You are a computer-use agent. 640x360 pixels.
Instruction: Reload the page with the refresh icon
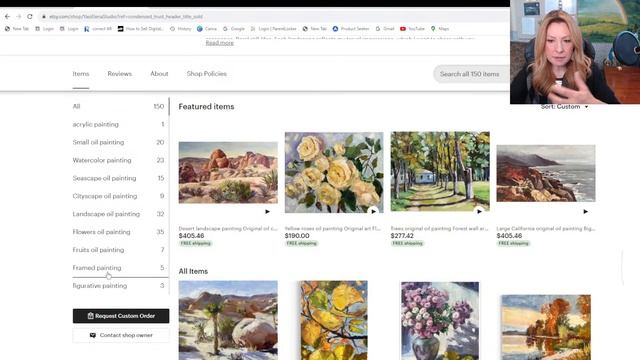tap(30, 16)
